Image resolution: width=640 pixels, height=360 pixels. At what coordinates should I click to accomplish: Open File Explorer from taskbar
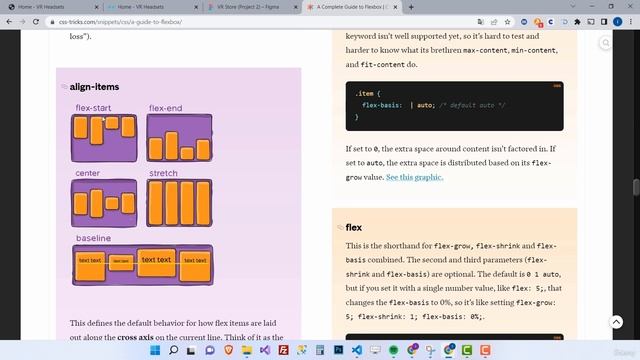point(247,350)
